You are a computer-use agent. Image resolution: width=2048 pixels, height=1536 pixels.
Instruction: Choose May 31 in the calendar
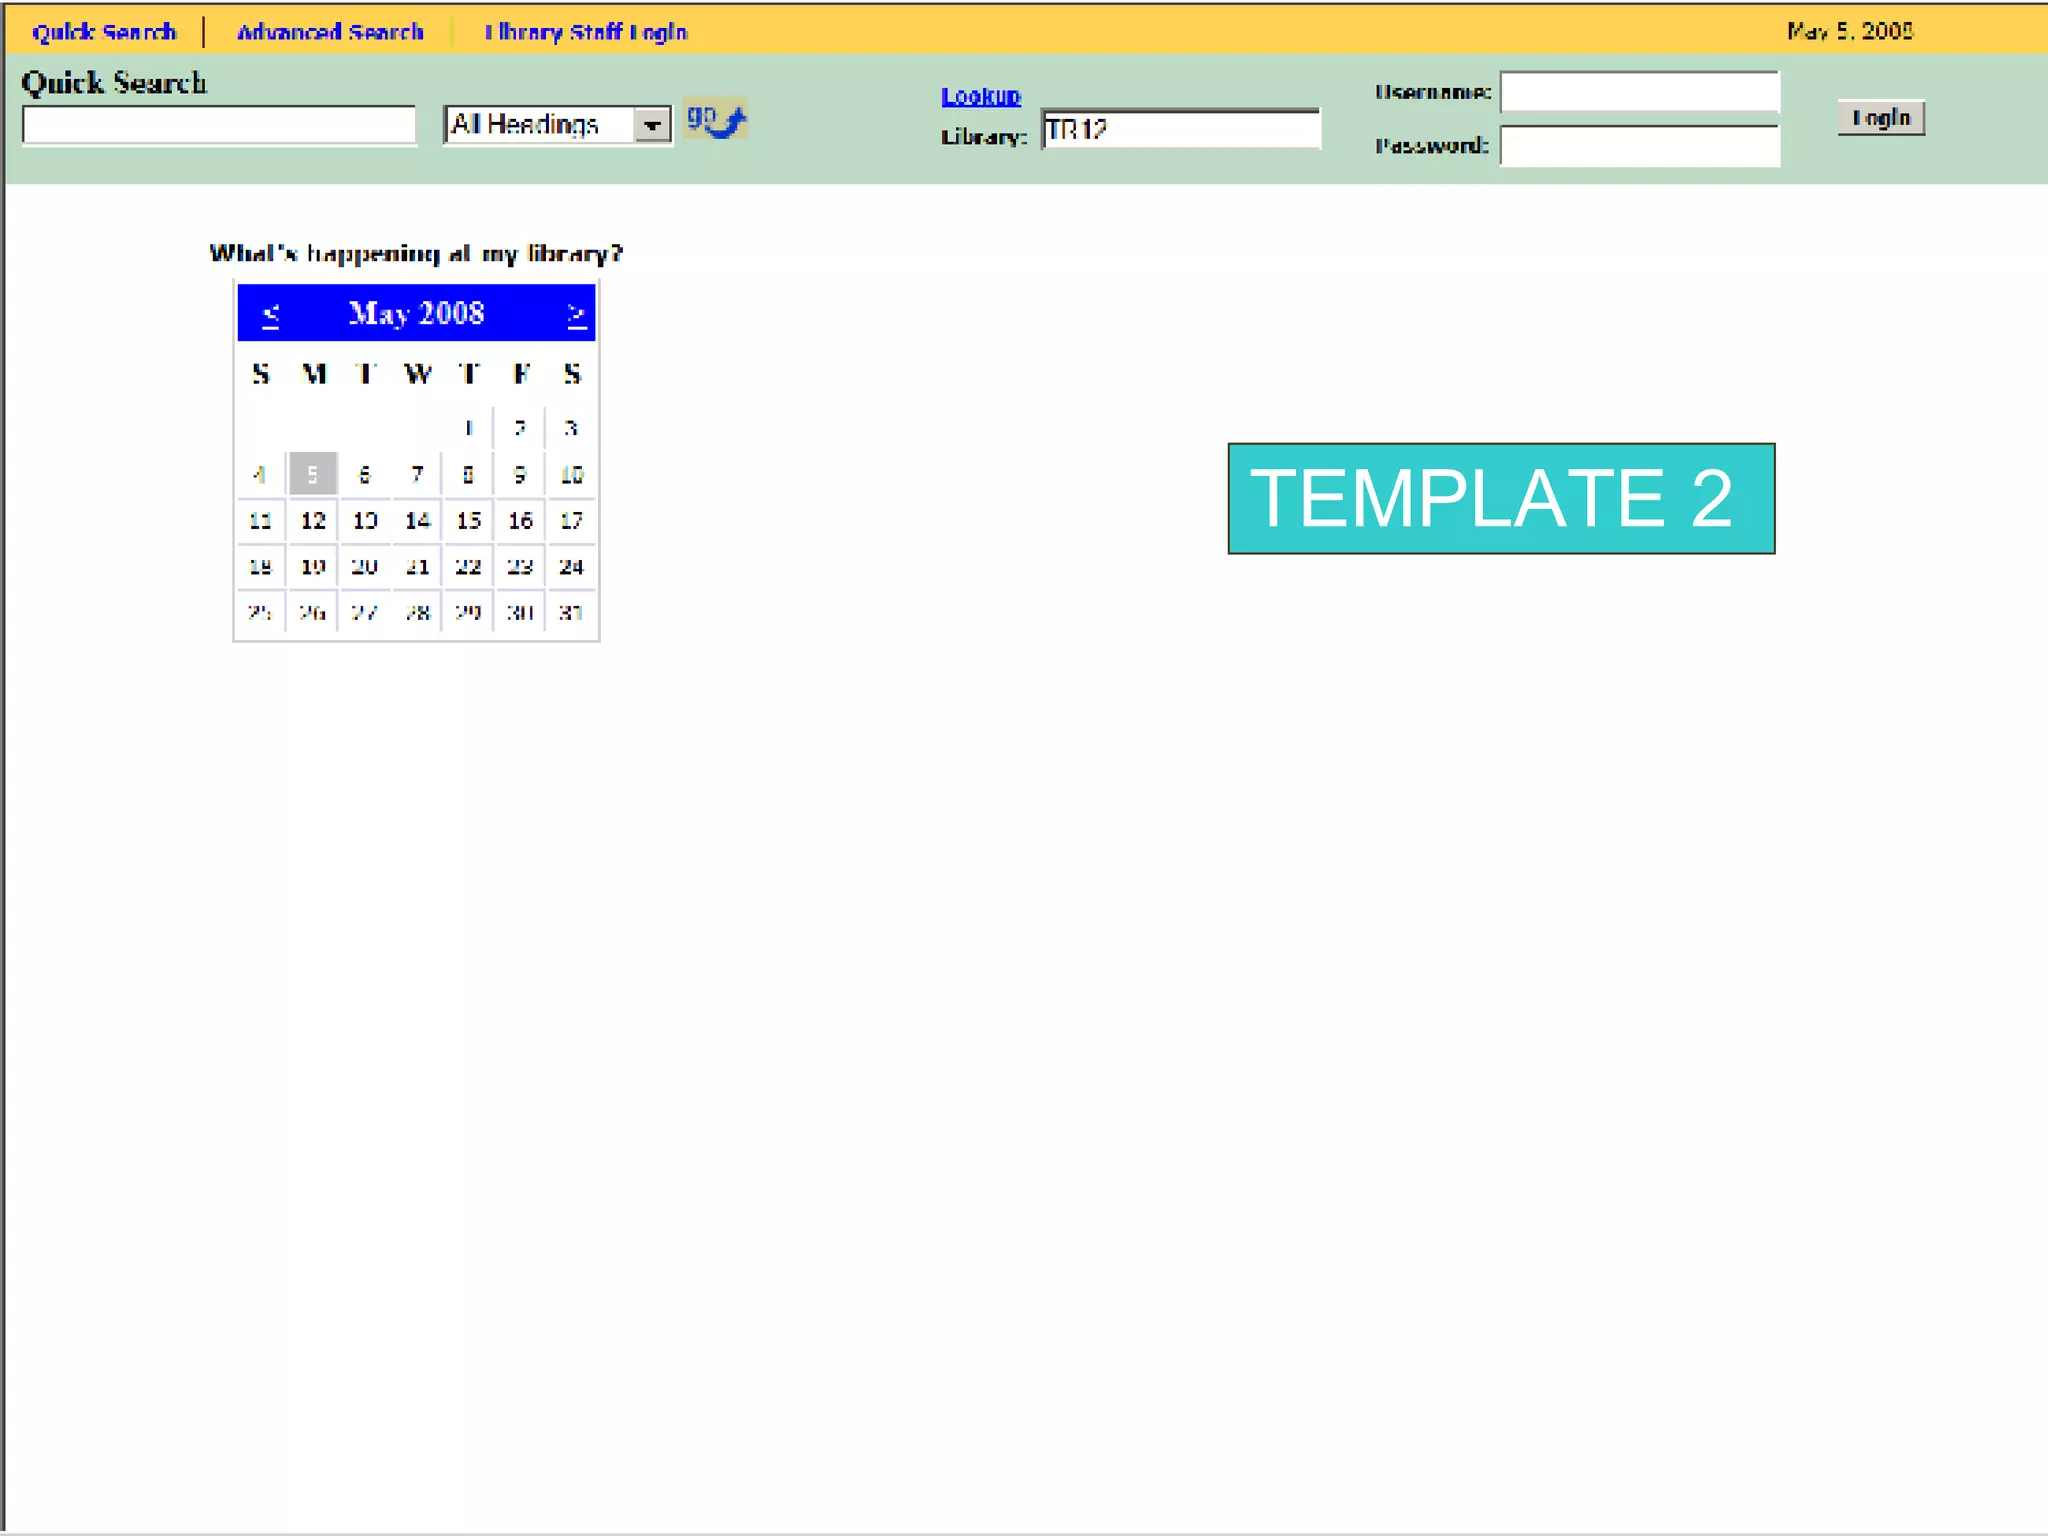[x=571, y=613]
